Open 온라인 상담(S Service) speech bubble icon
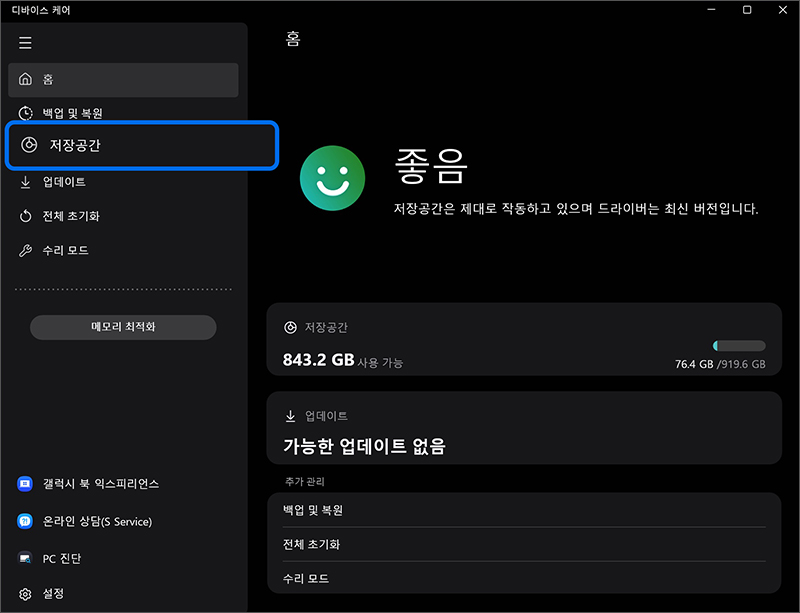The height and width of the screenshot is (613, 800). coord(25,521)
